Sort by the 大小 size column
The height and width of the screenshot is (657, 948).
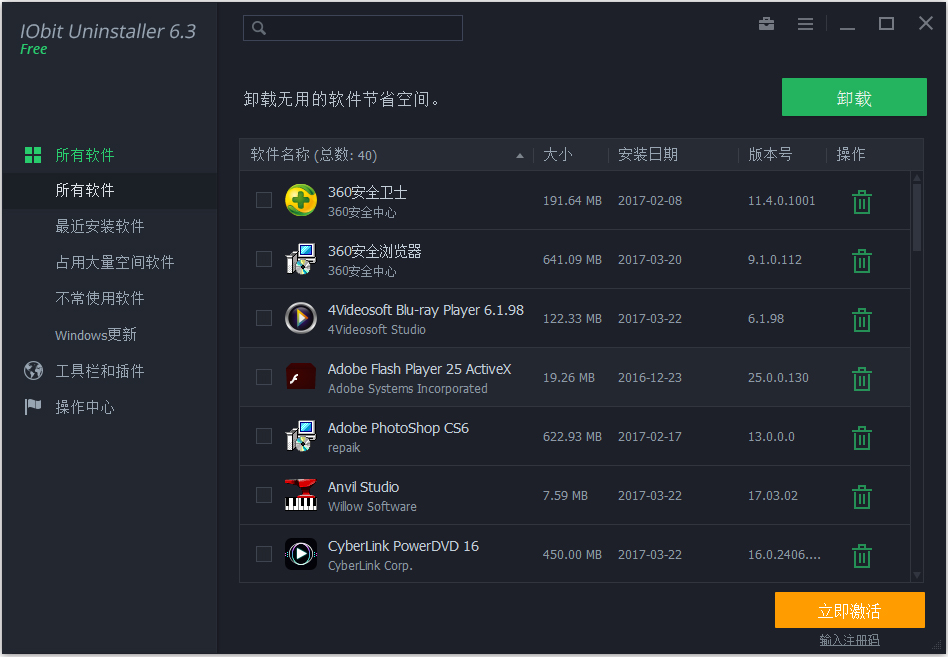click(x=558, y=155)
